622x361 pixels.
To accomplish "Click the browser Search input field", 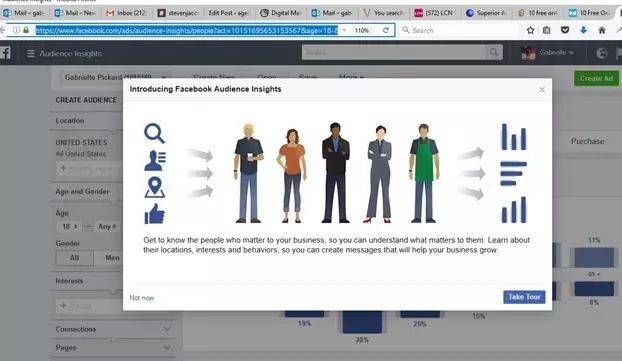I will pyautogui.click(x=459, y=30).
